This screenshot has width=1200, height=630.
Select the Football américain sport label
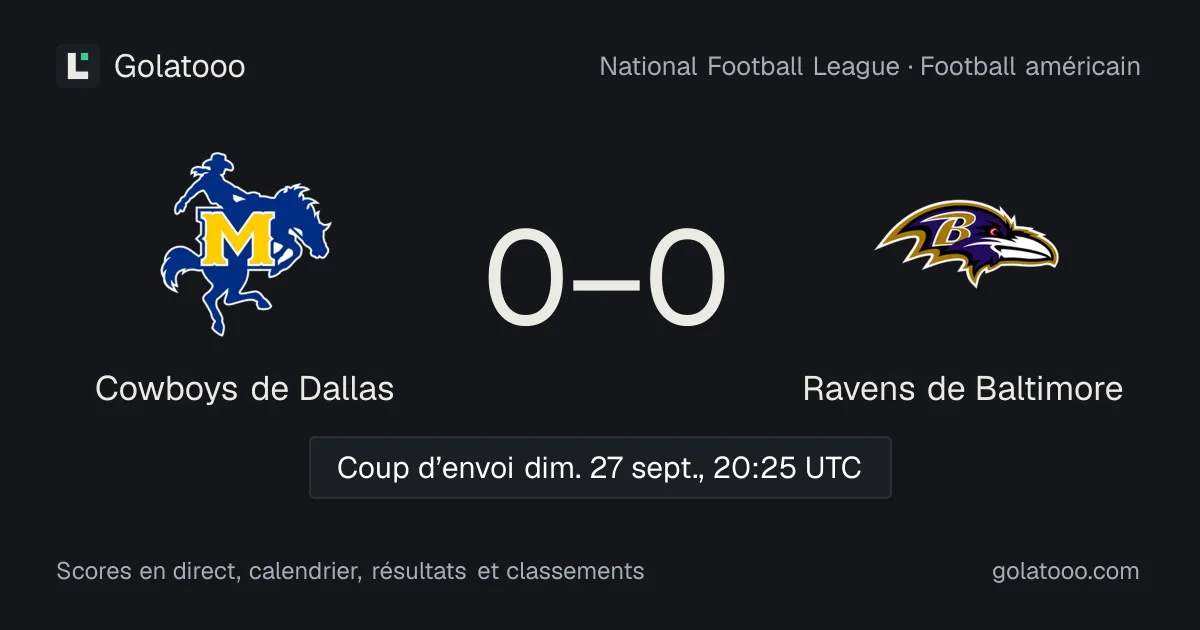pos(1030,67)
